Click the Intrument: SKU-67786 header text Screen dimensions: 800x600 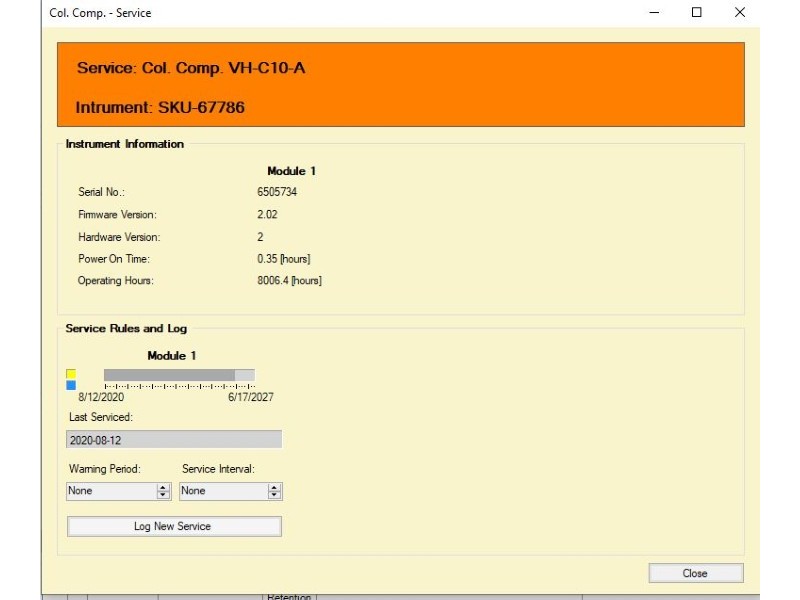coord(160,107)
